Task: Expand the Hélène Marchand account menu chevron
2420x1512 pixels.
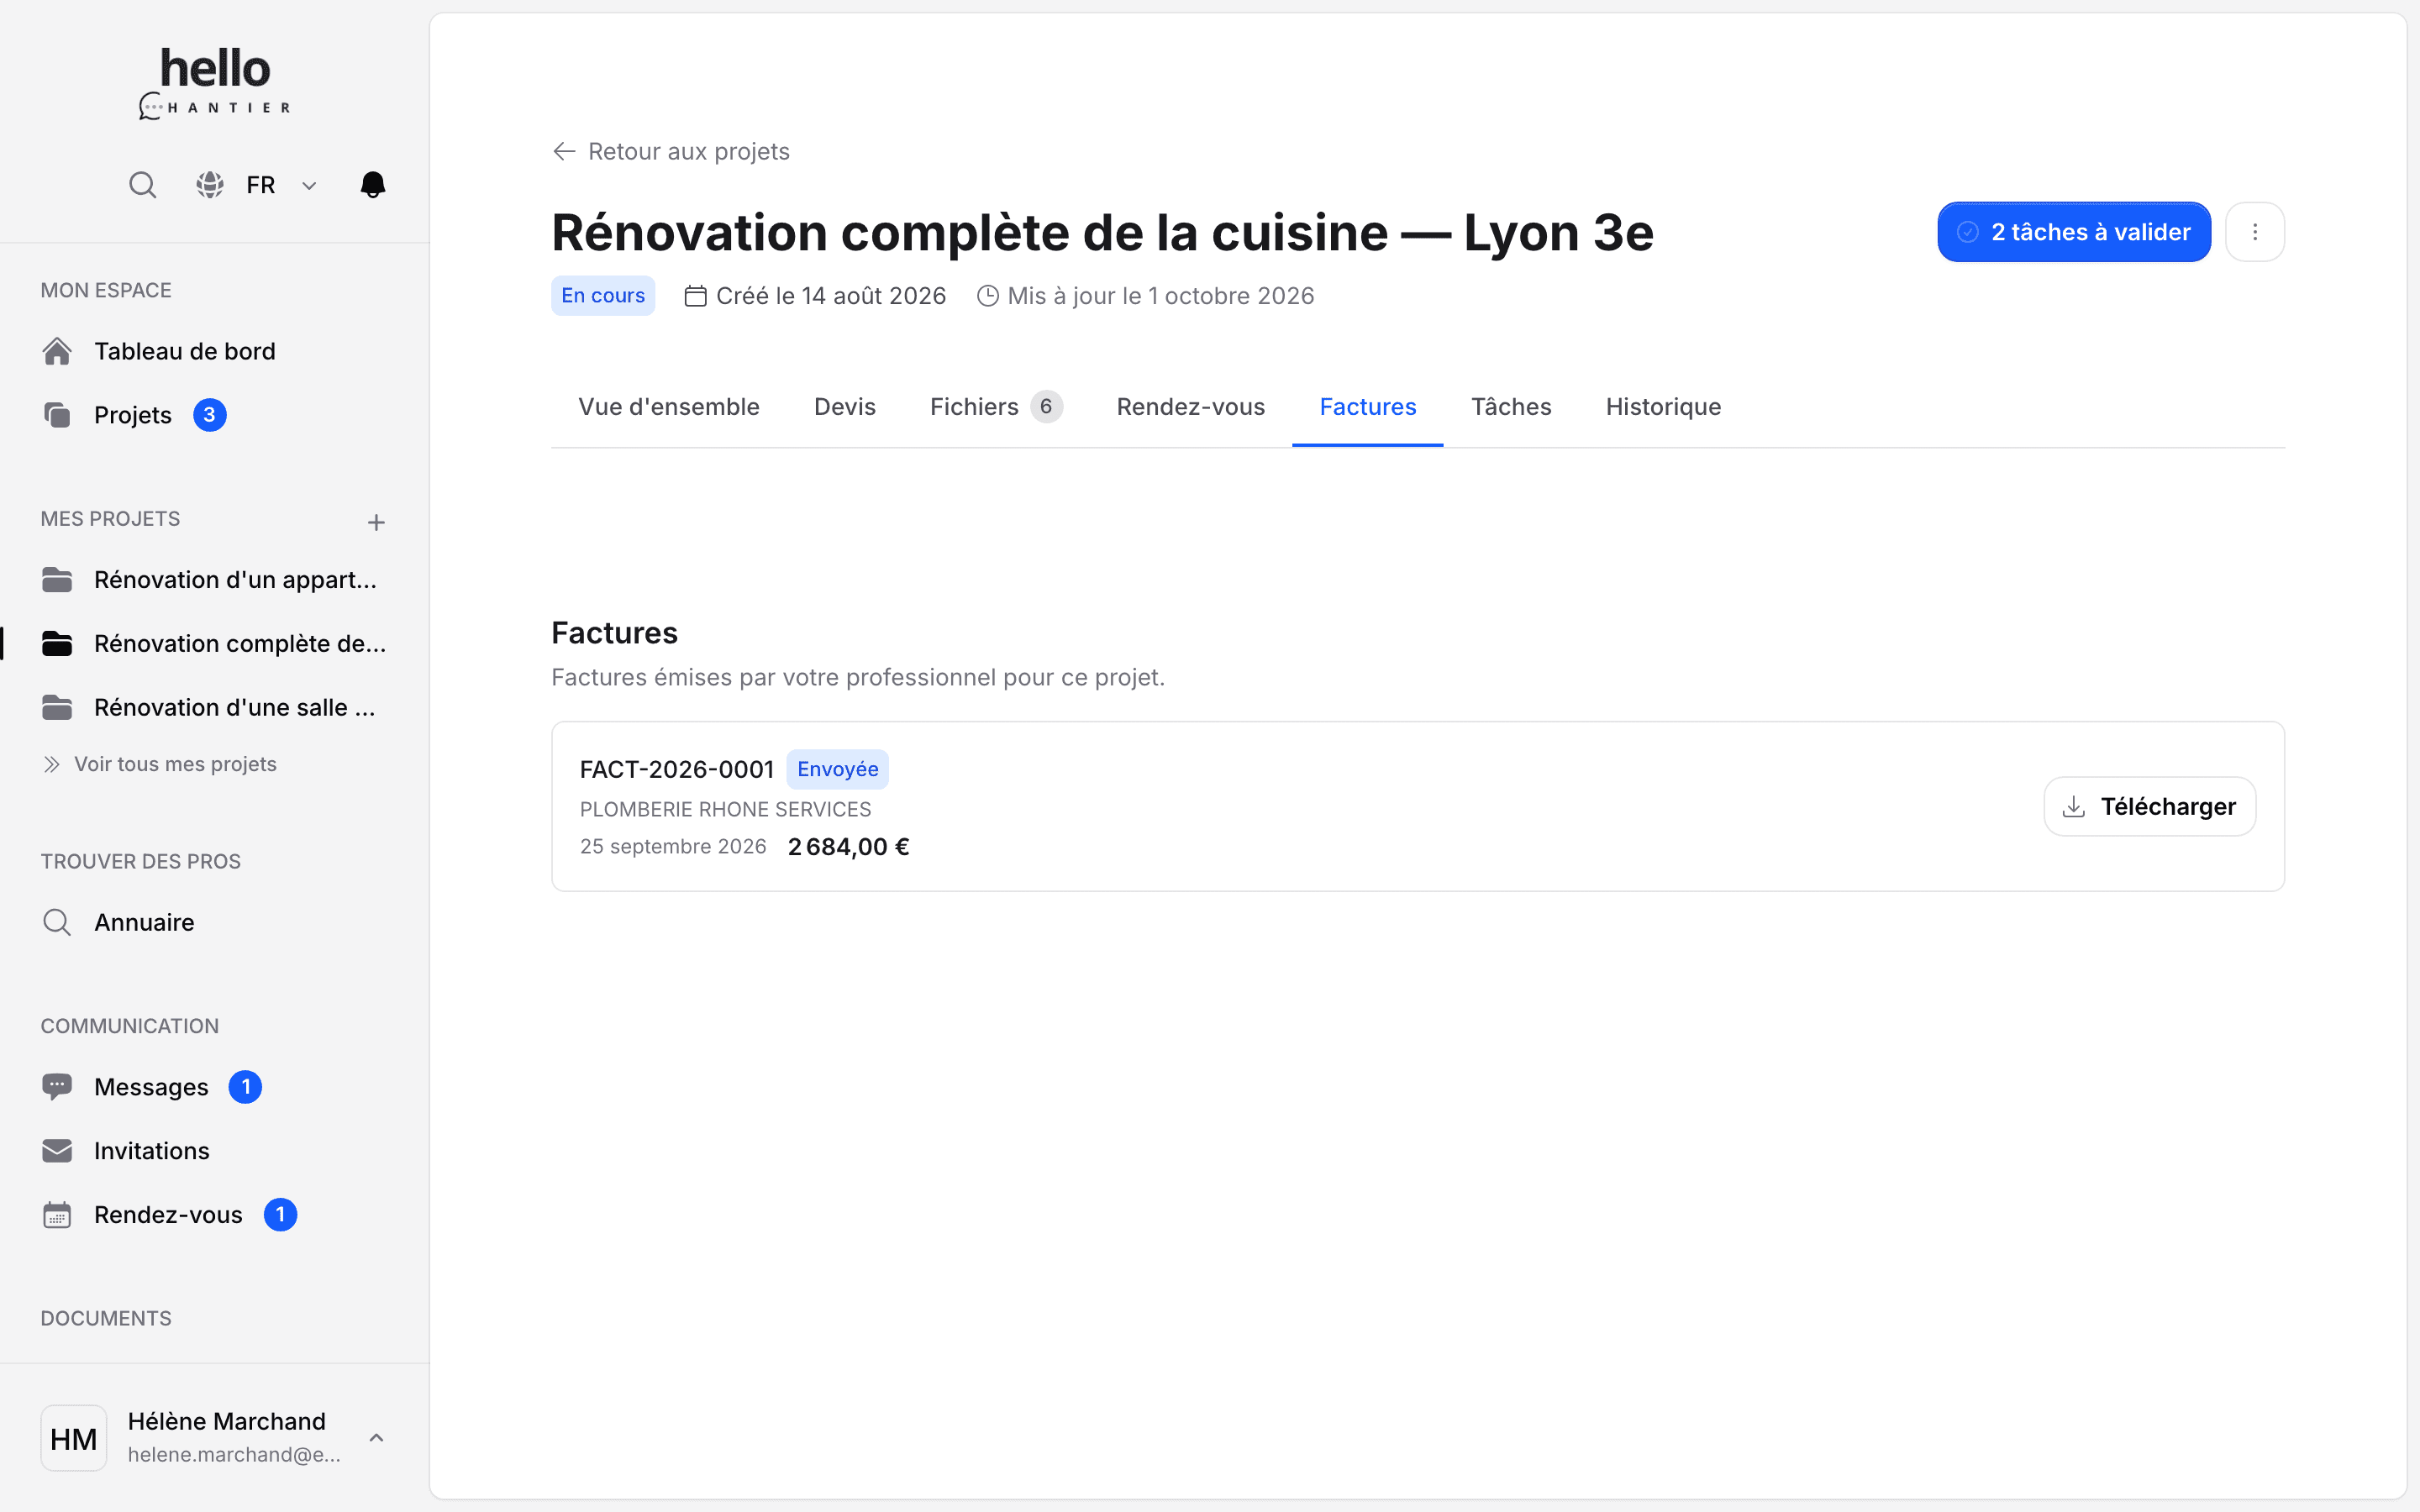Action: 376,1438
